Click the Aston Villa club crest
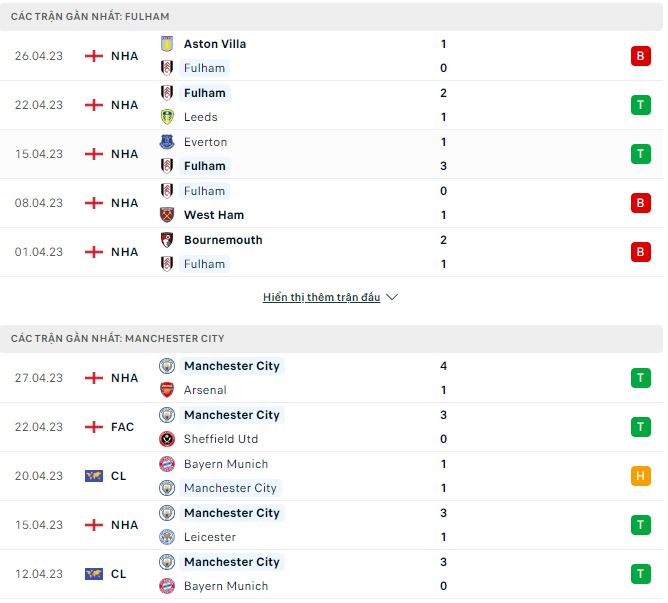The image size is (668, 603). tap(167, 44)
